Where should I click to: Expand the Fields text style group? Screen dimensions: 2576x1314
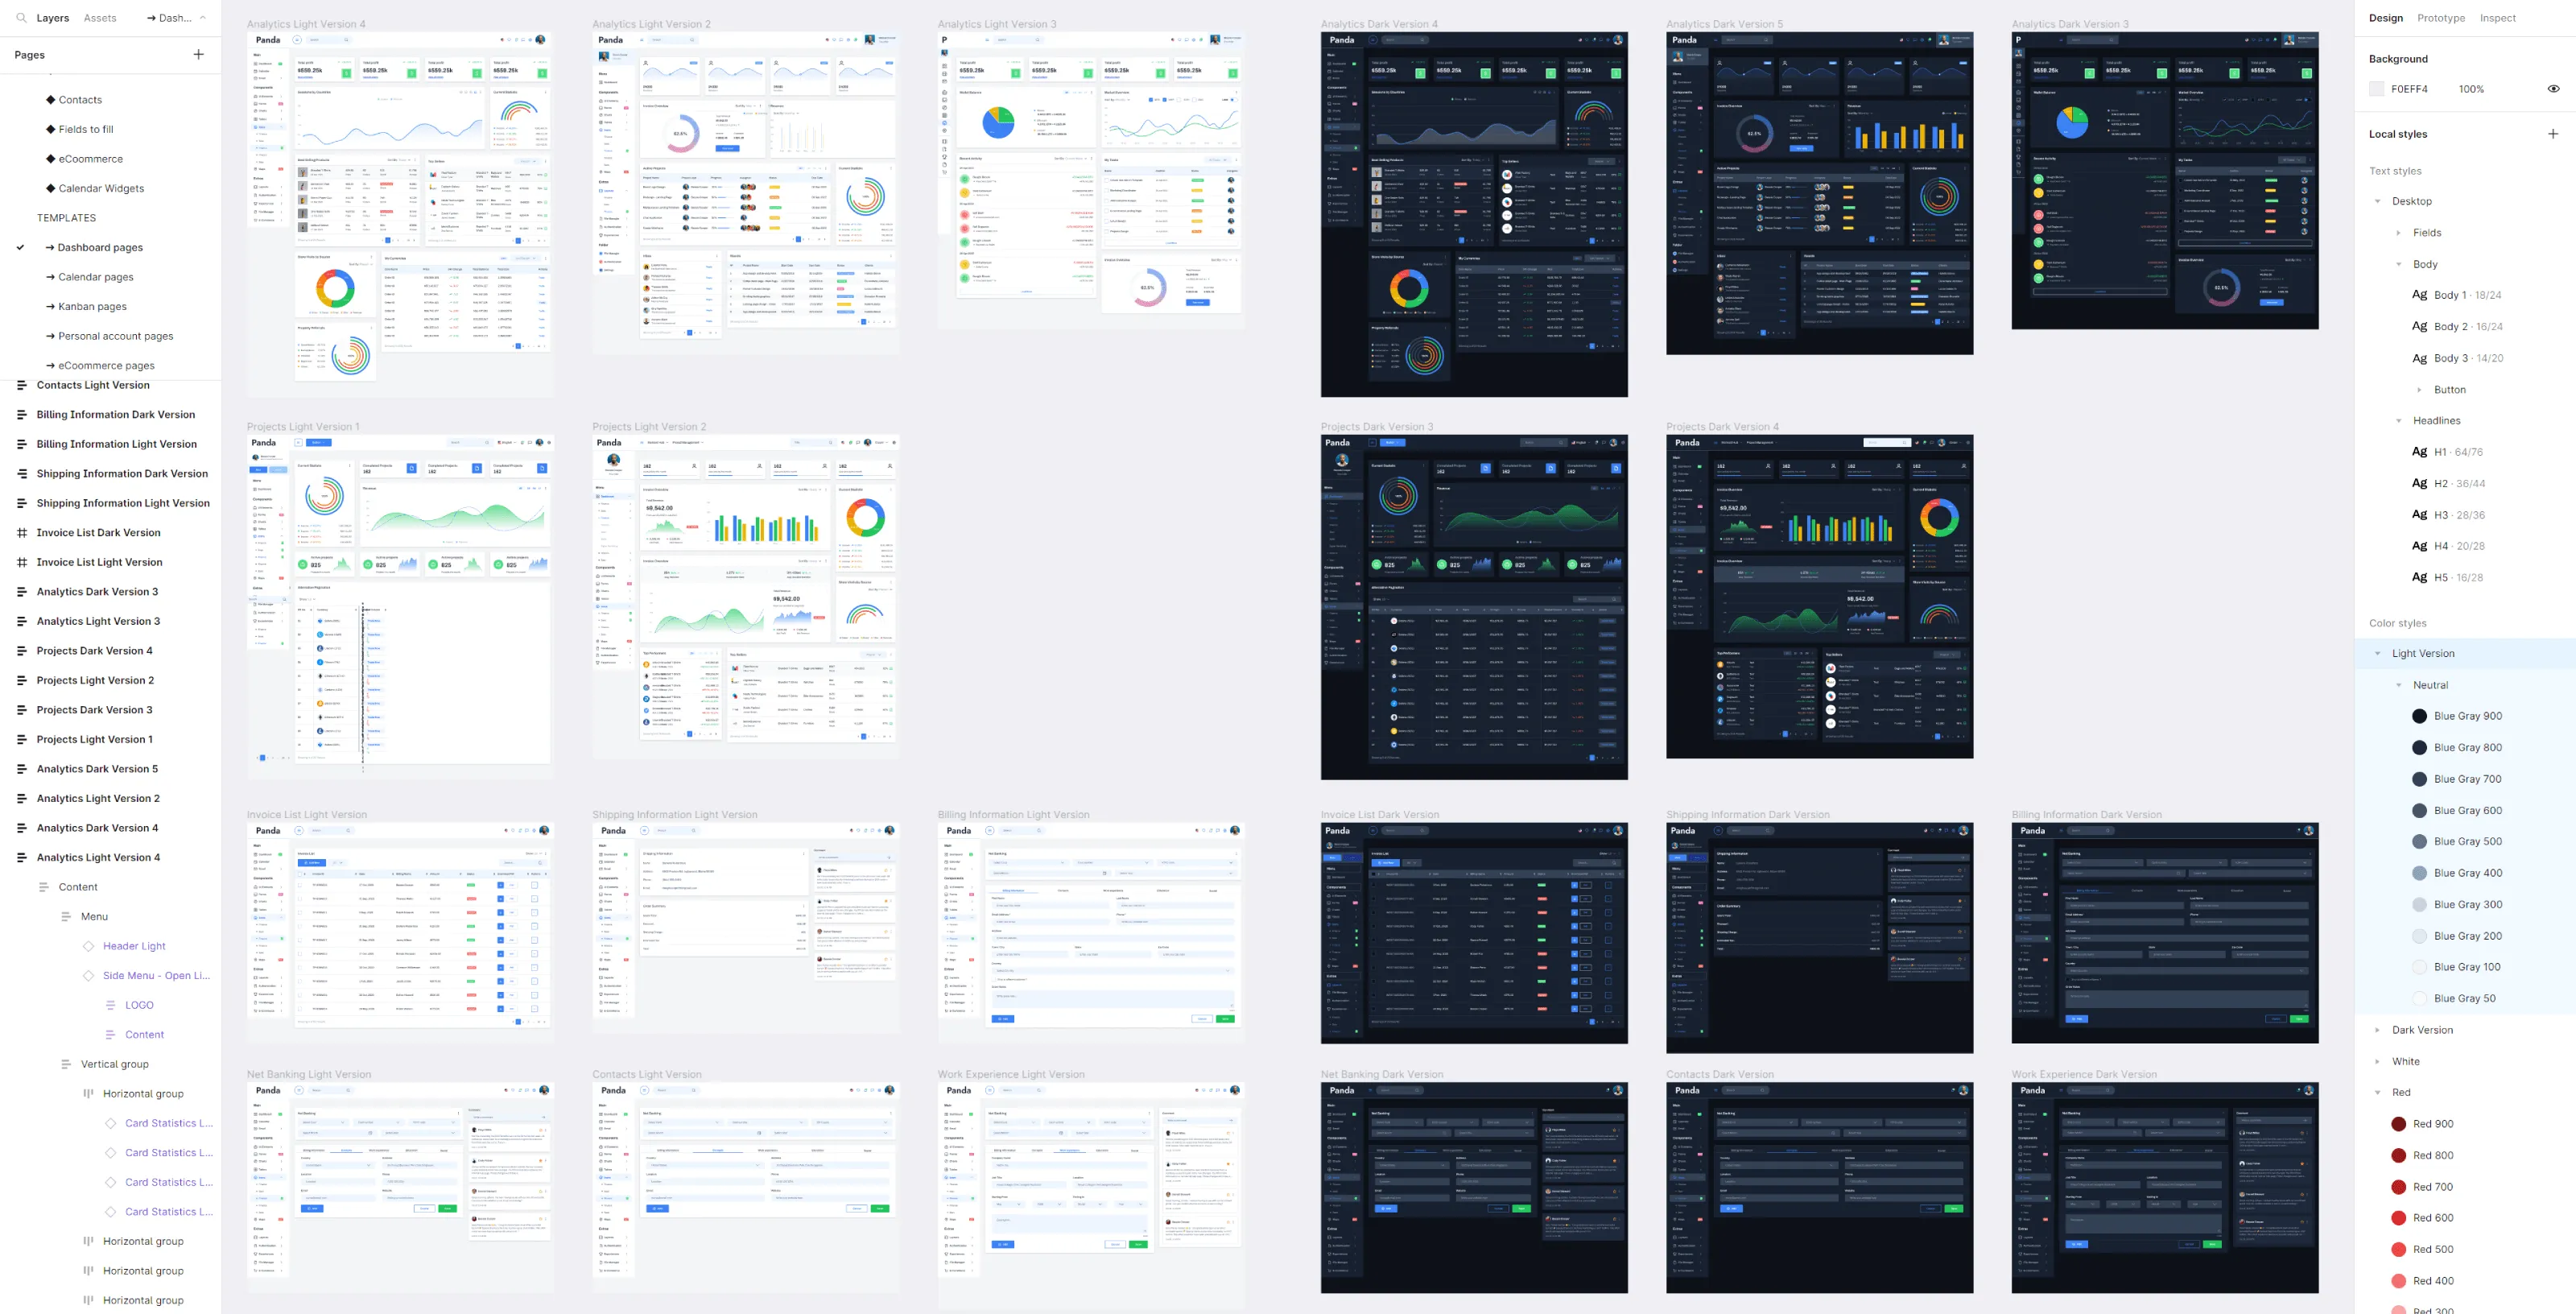point(2399,232)
